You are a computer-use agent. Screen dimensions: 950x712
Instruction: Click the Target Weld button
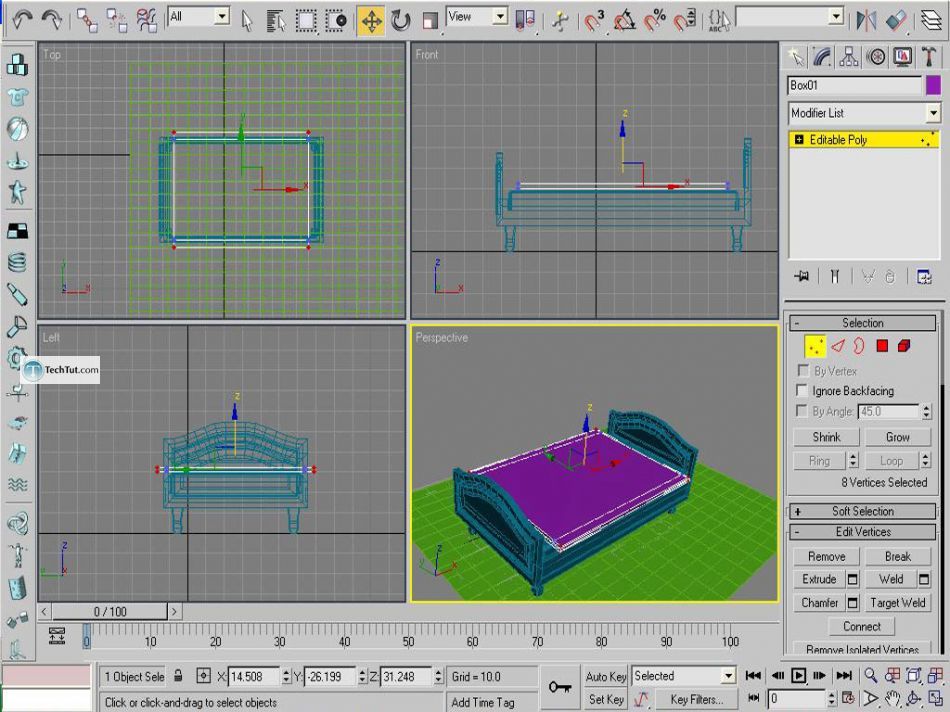(x=897, y=603)
